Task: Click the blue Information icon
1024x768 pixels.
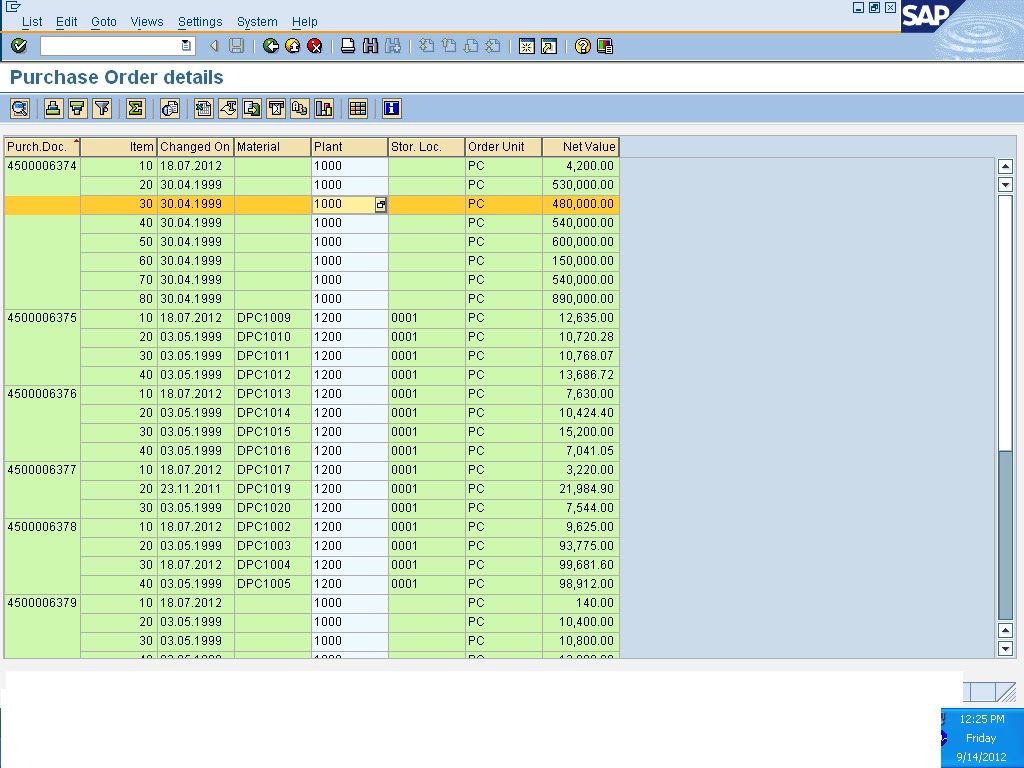Action: pyautogui.click(x=391, y=108)
